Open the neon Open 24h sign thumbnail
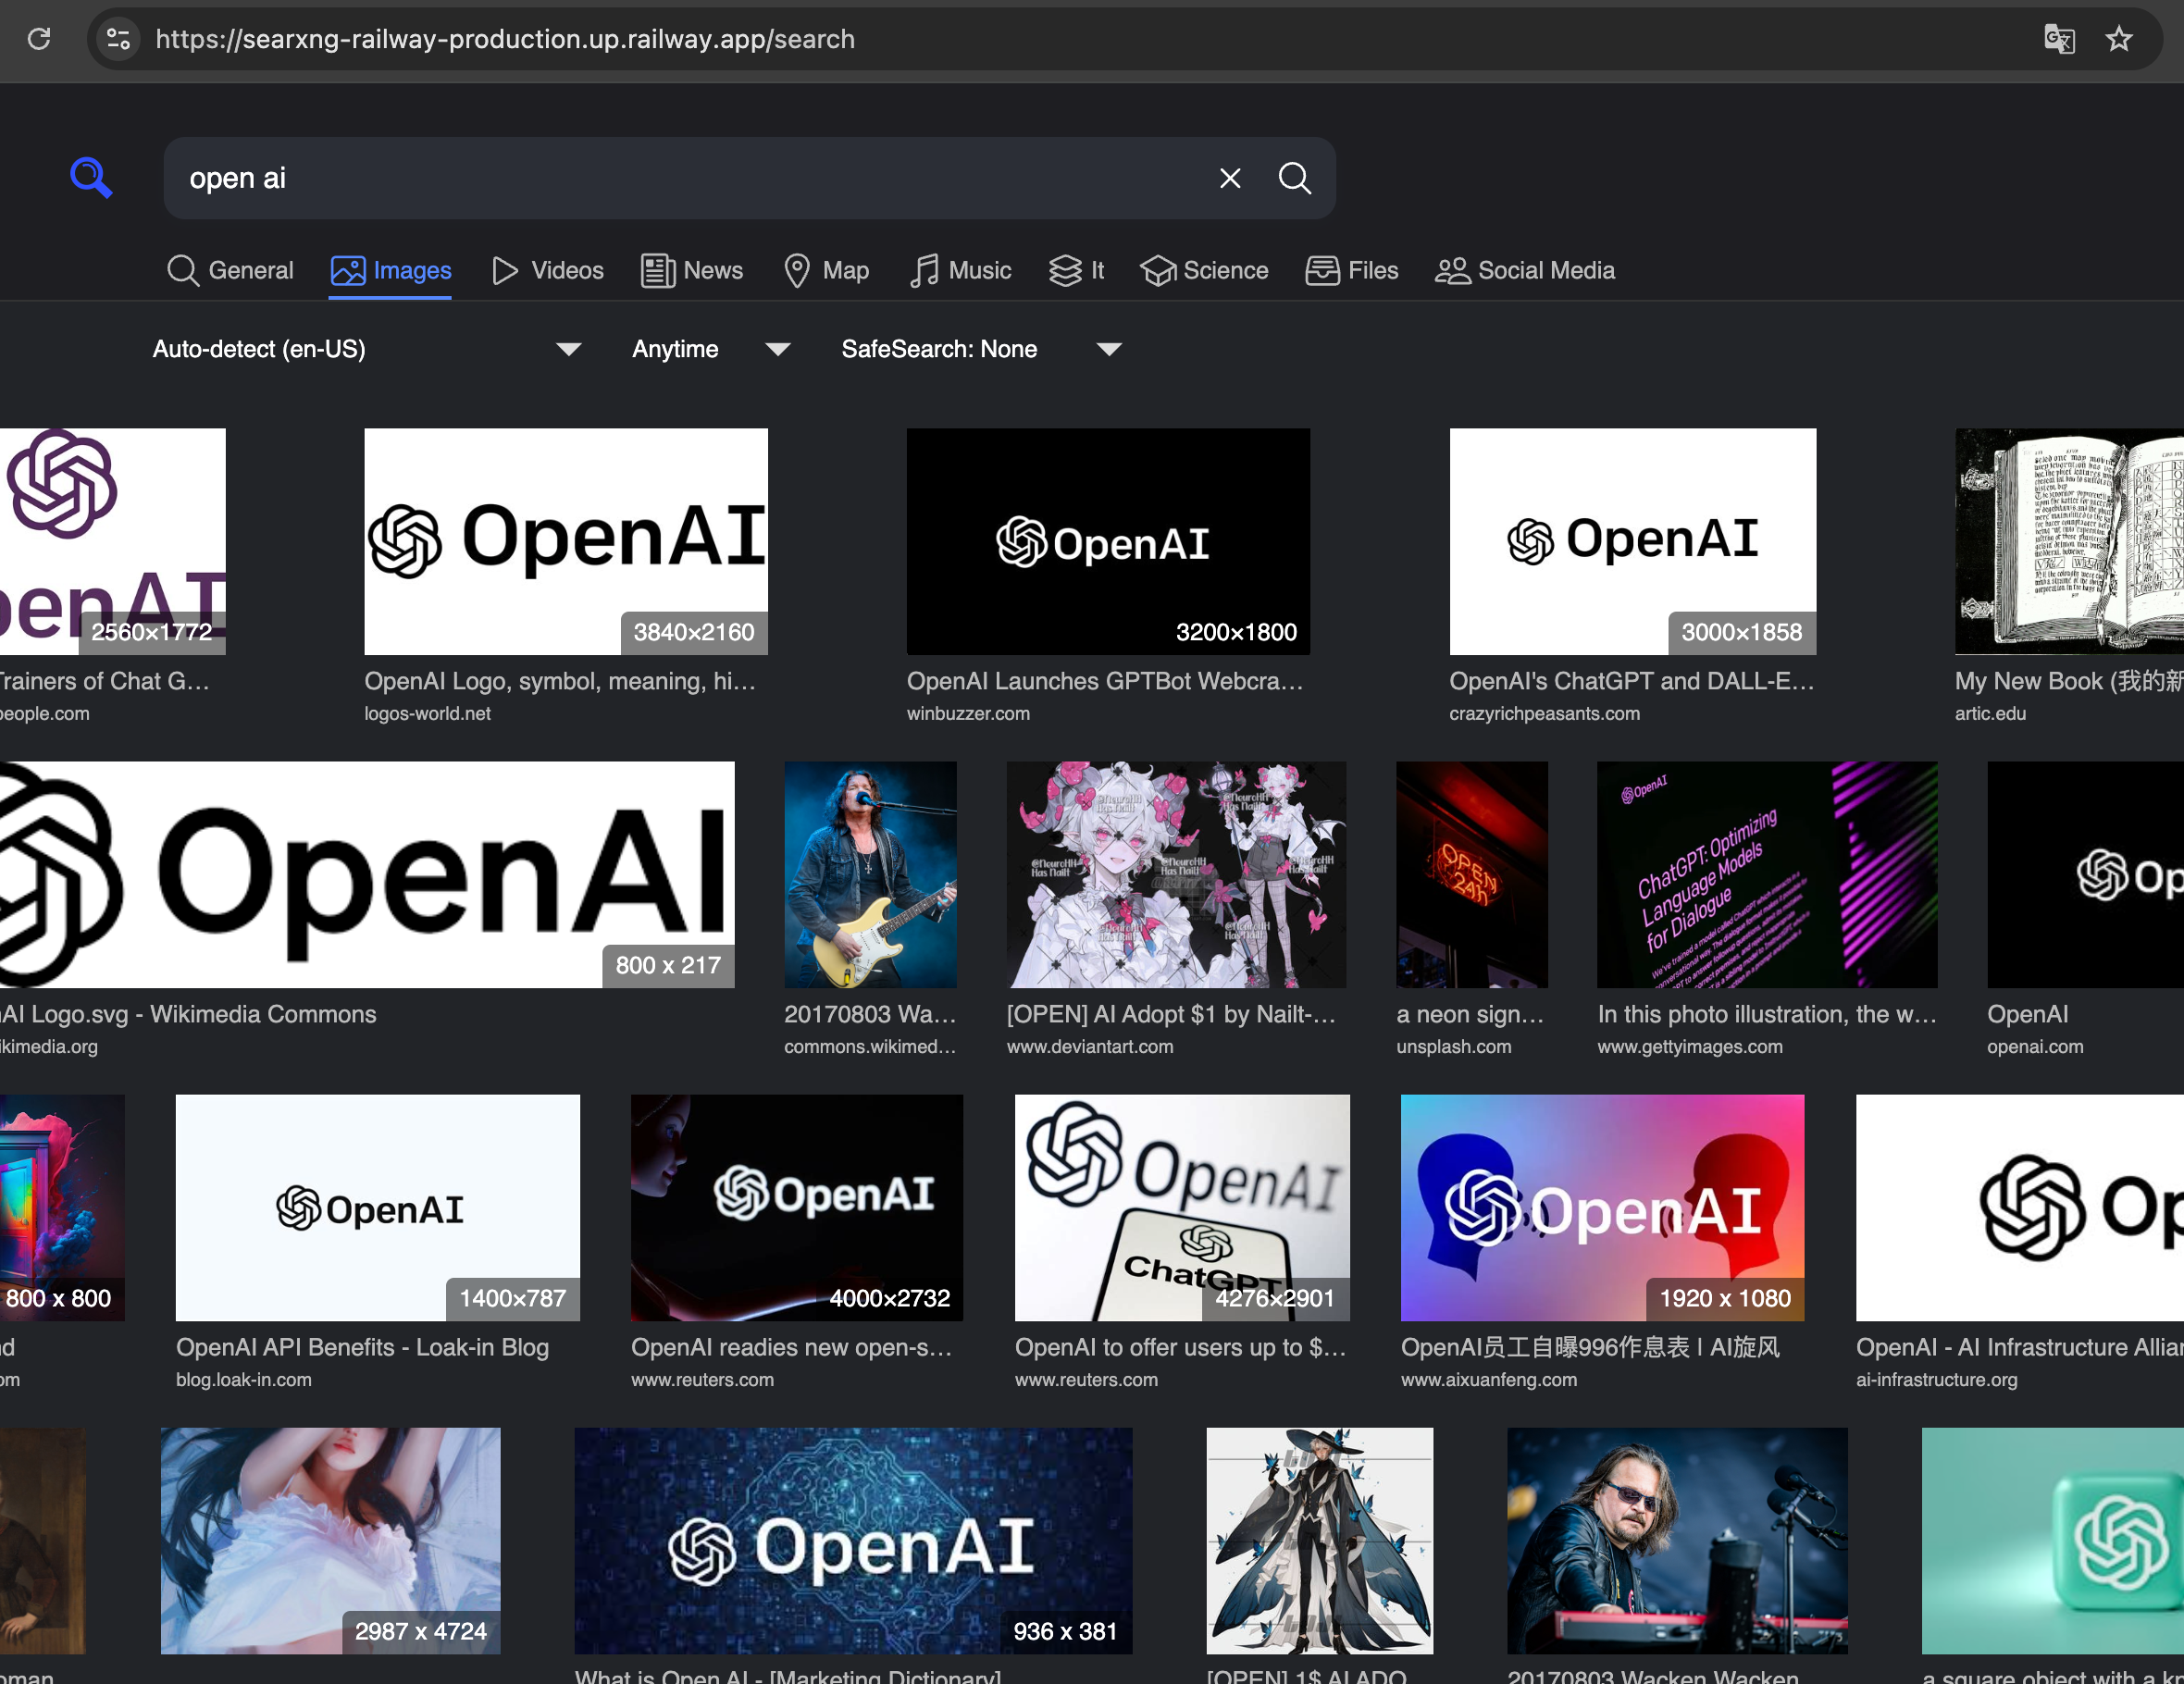The image size is (2184, 1684). [x=1472, y=875]
